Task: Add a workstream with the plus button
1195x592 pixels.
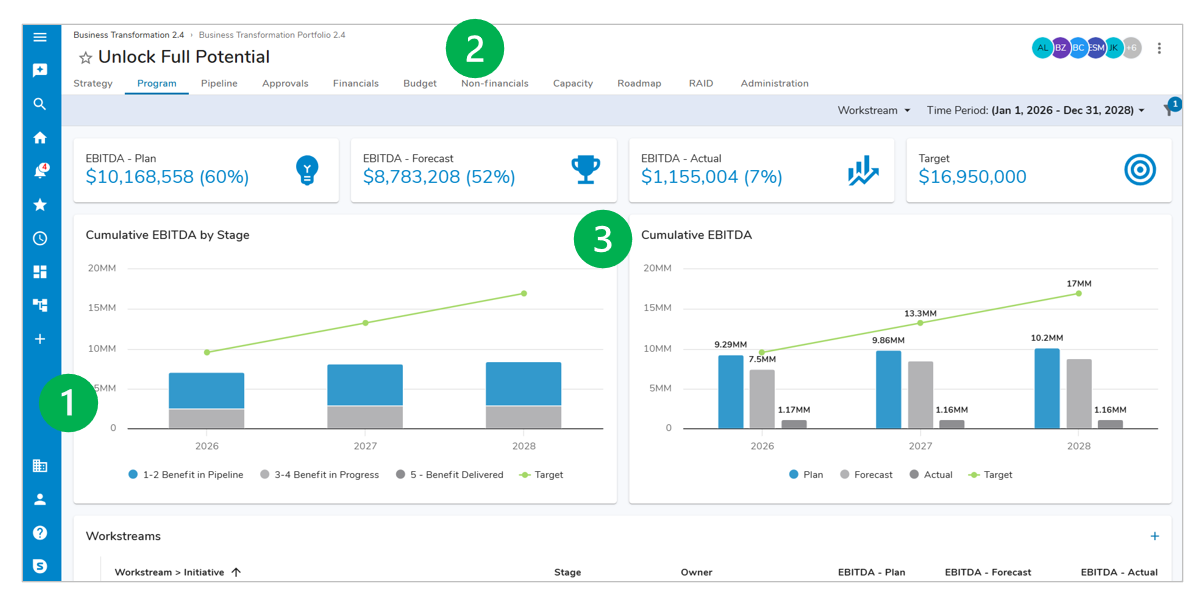Action: coord(1154,537)
